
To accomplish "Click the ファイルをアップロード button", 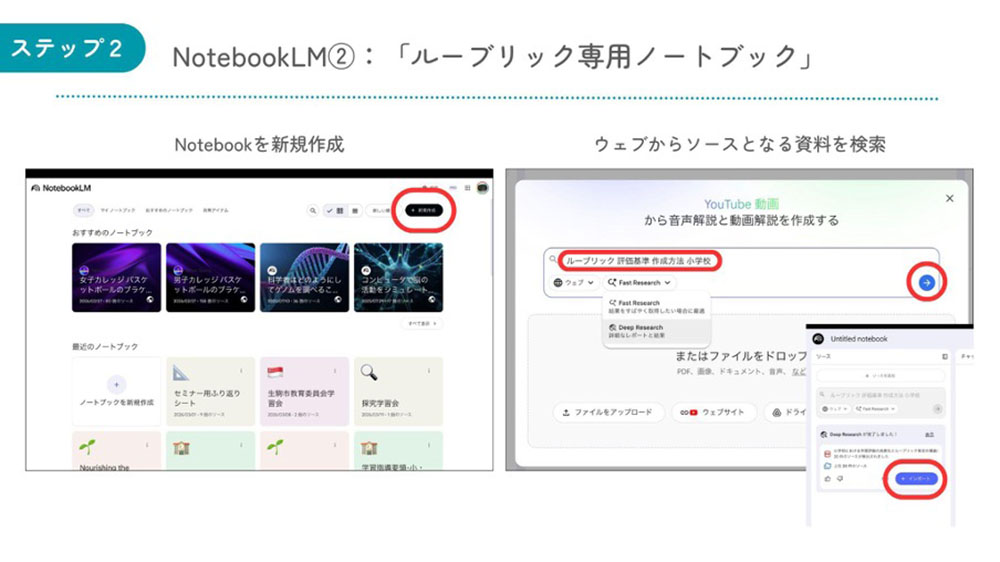I will 608,412.
